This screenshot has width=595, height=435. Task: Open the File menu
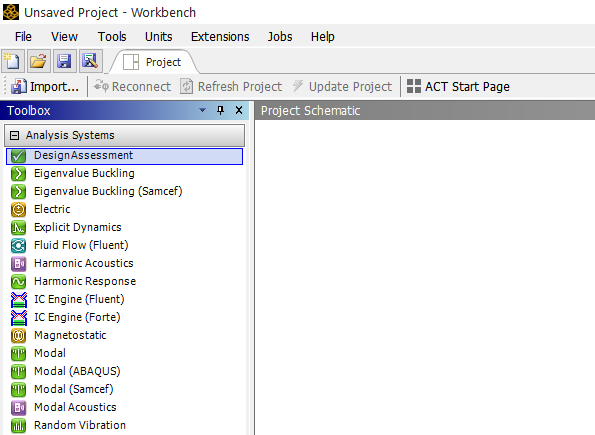point(23,36)
